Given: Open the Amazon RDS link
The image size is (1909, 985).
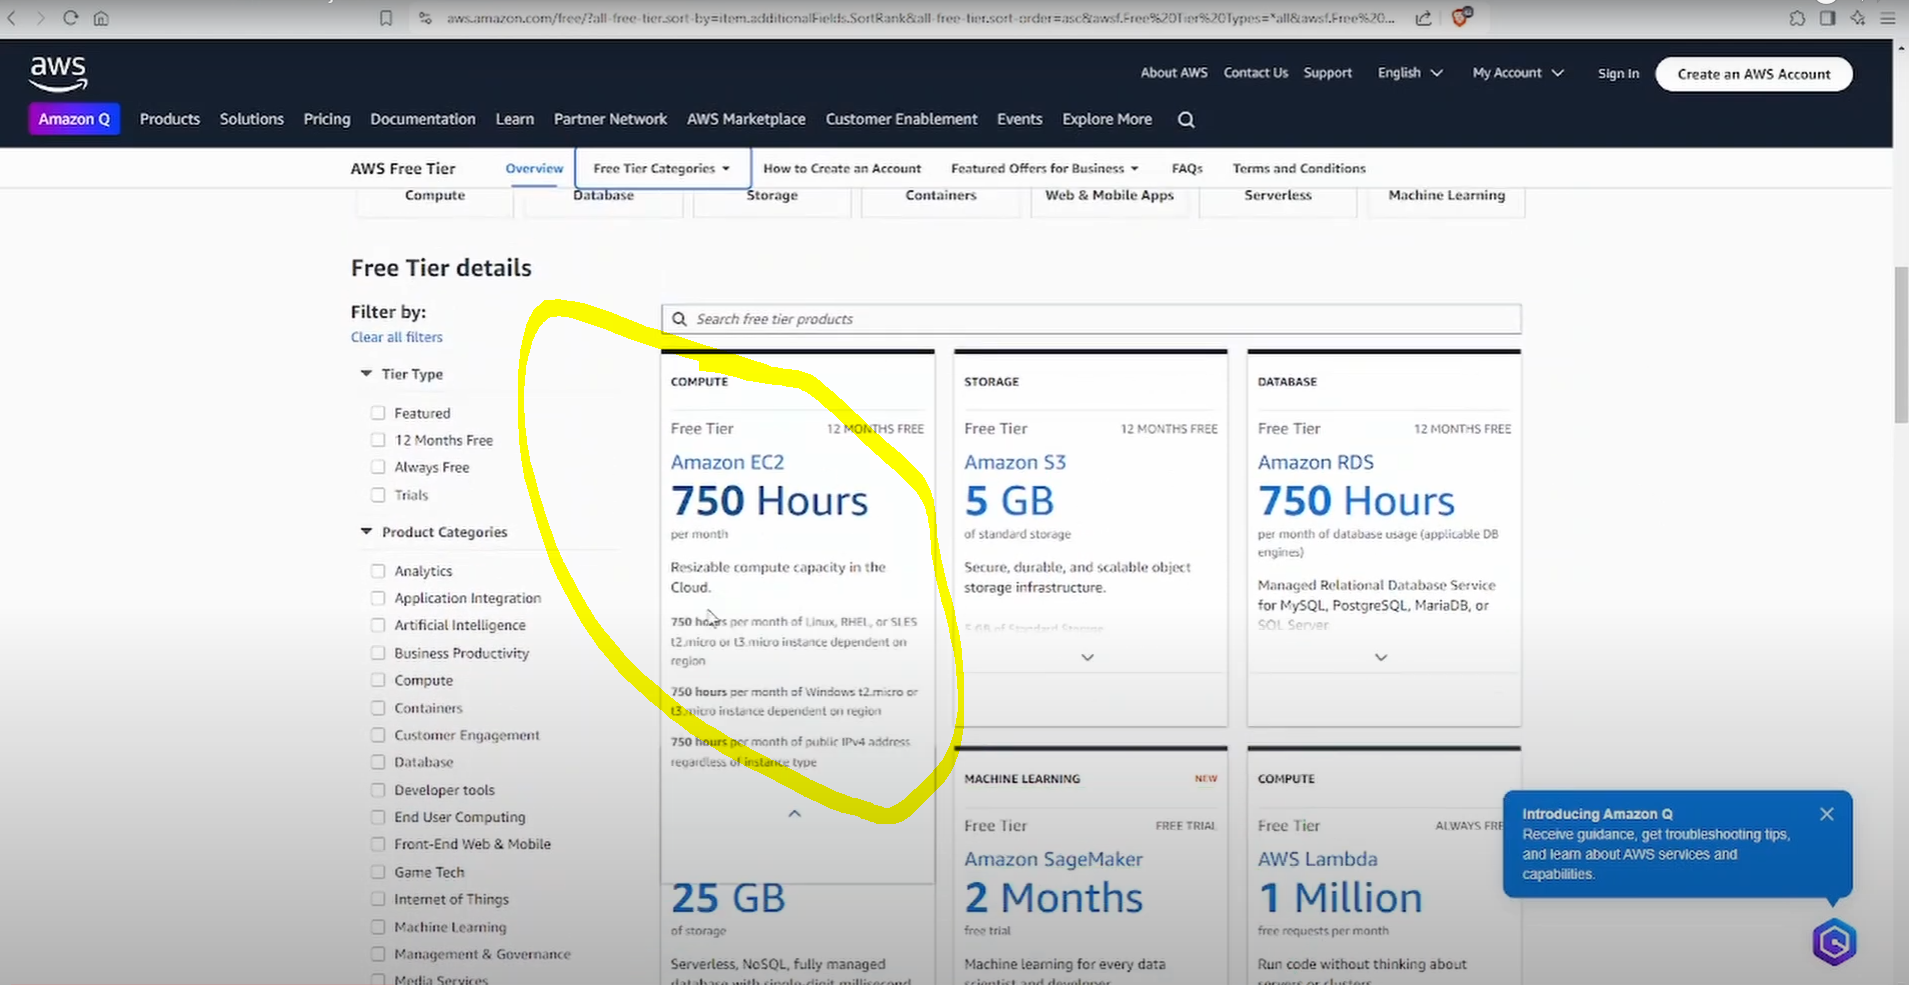Looking at the screenshot, I should [1316, 462].
